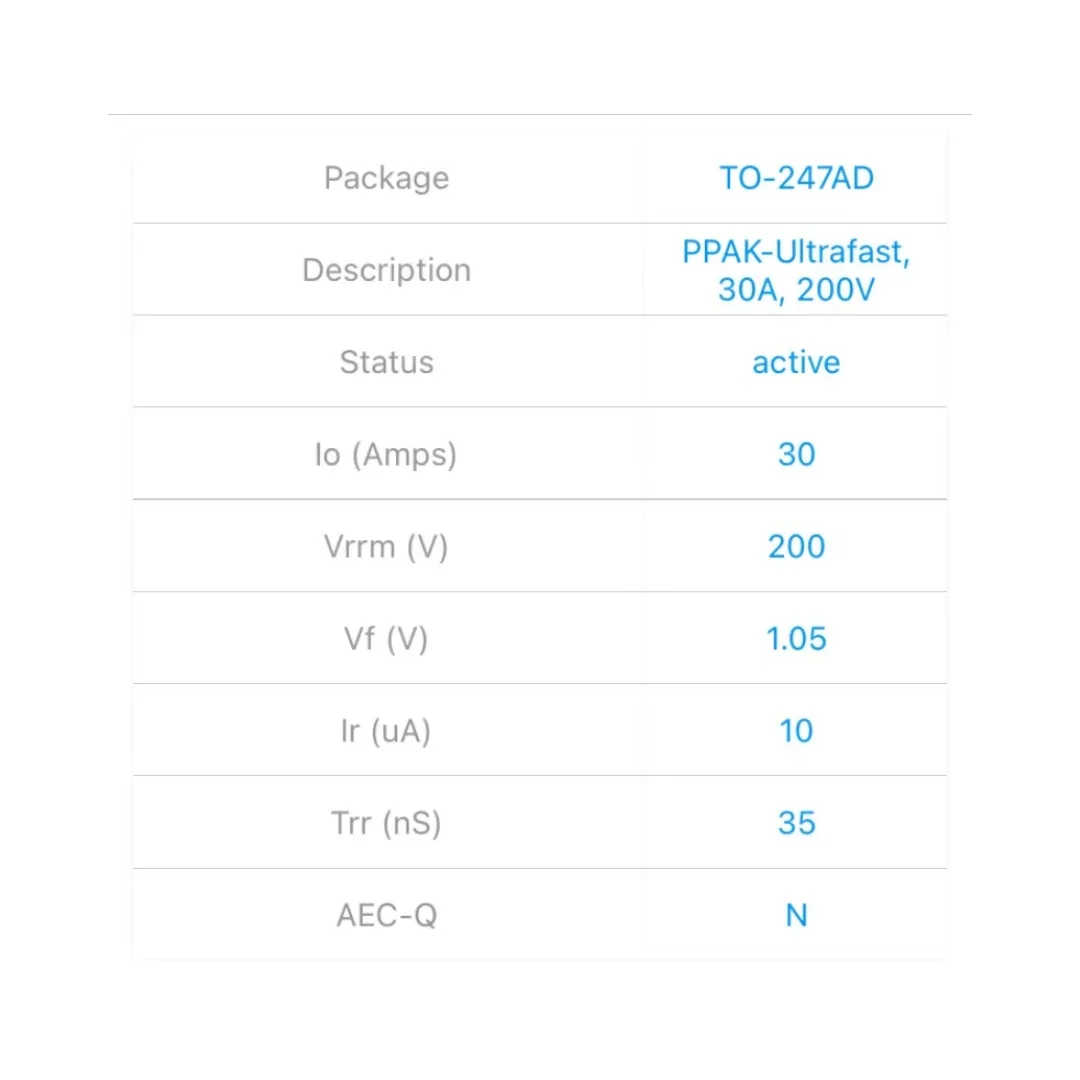Open the PPAK-Ultrafast, 30A, 200V description link
The height and width of the screenshot is (1080, 1080).
[x=796, y=270]
